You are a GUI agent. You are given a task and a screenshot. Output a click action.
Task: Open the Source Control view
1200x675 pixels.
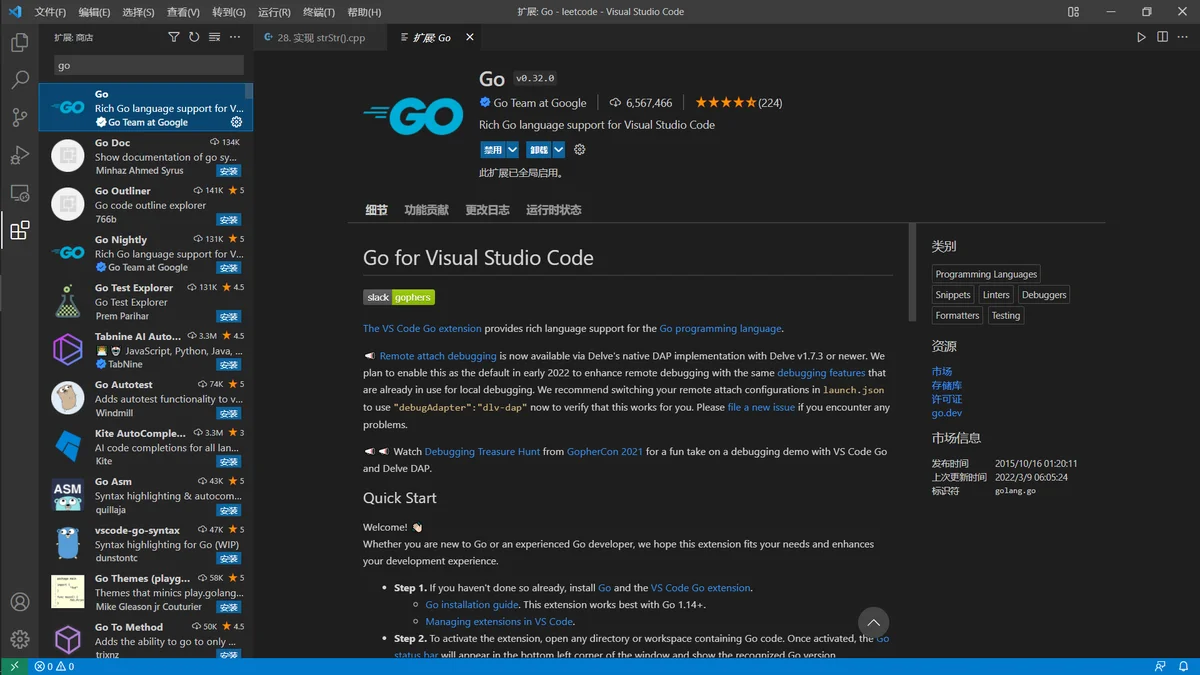(19, 117)
